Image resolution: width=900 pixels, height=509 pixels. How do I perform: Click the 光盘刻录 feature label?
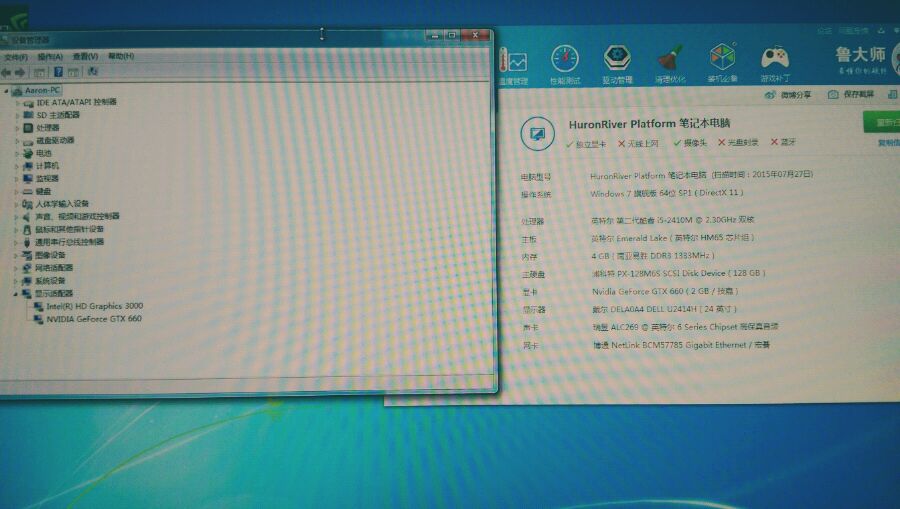[x=743, y=142]
